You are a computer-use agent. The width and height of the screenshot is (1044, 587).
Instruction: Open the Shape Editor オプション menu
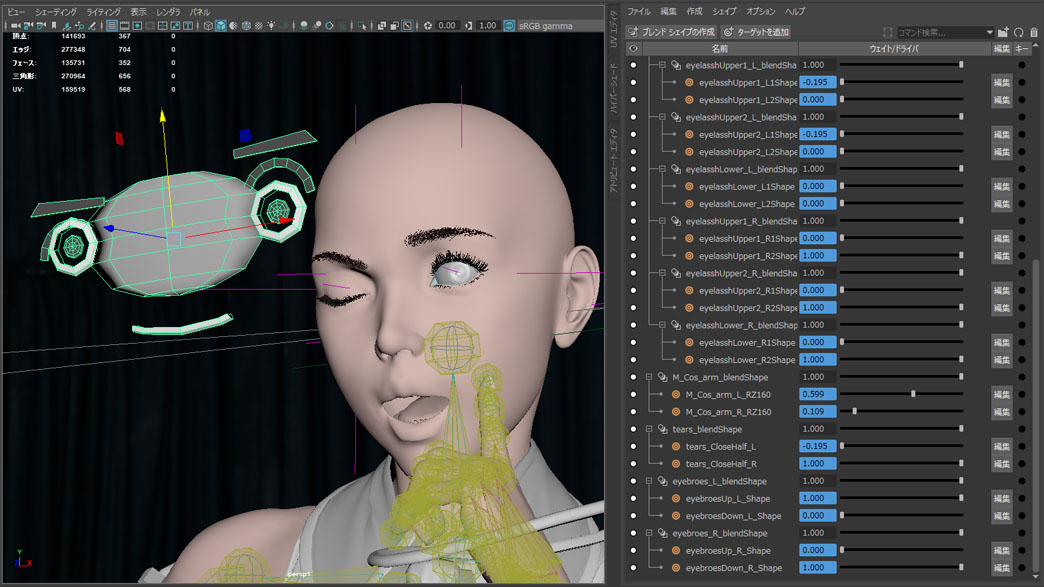760,11
